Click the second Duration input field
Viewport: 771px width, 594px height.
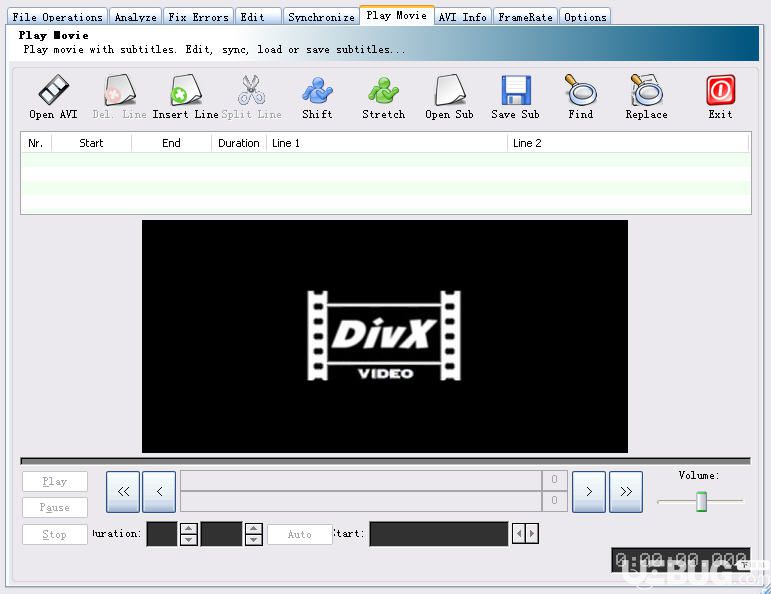[221, 534]
